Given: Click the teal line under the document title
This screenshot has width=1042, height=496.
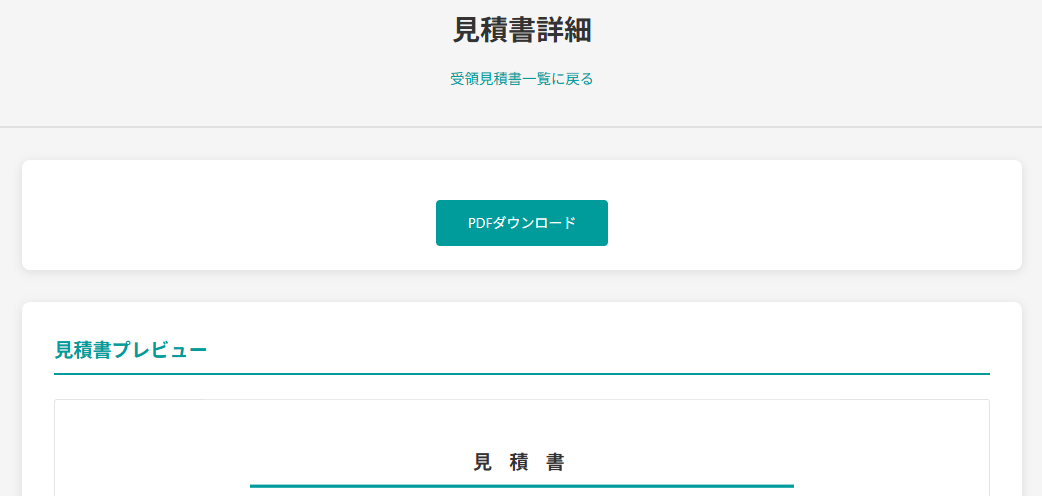Looking at the screenshot, I should (x=521, y=486).
